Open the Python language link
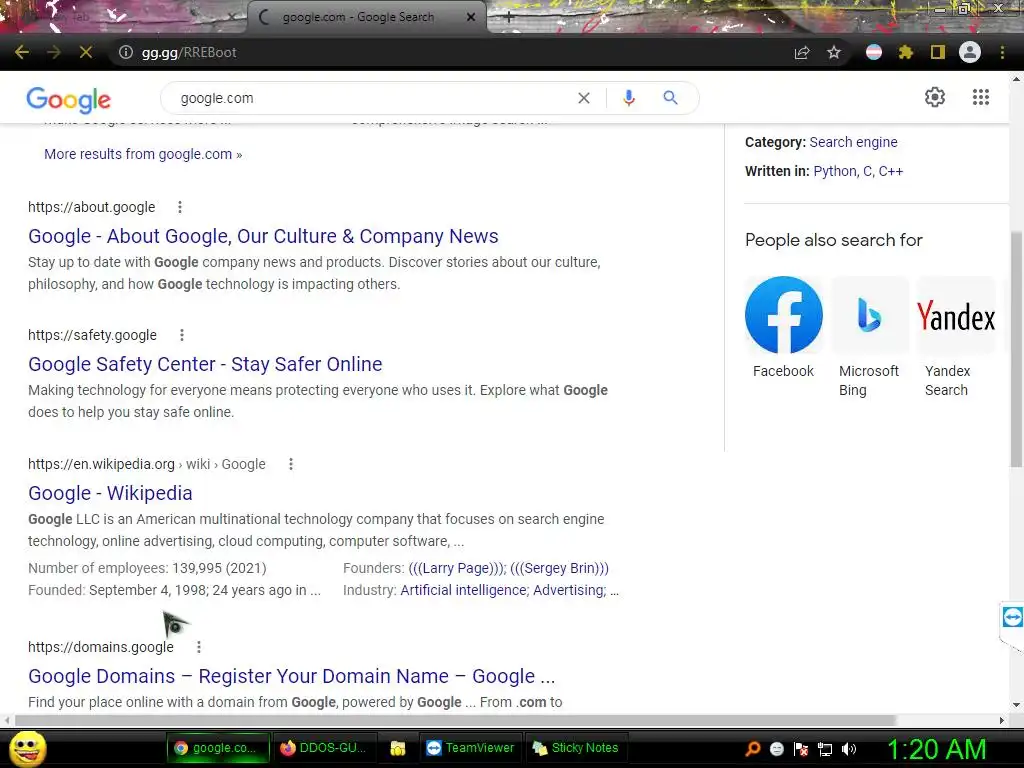Image resolution: width=1024 pixels, height=768 pixels. 834,171
